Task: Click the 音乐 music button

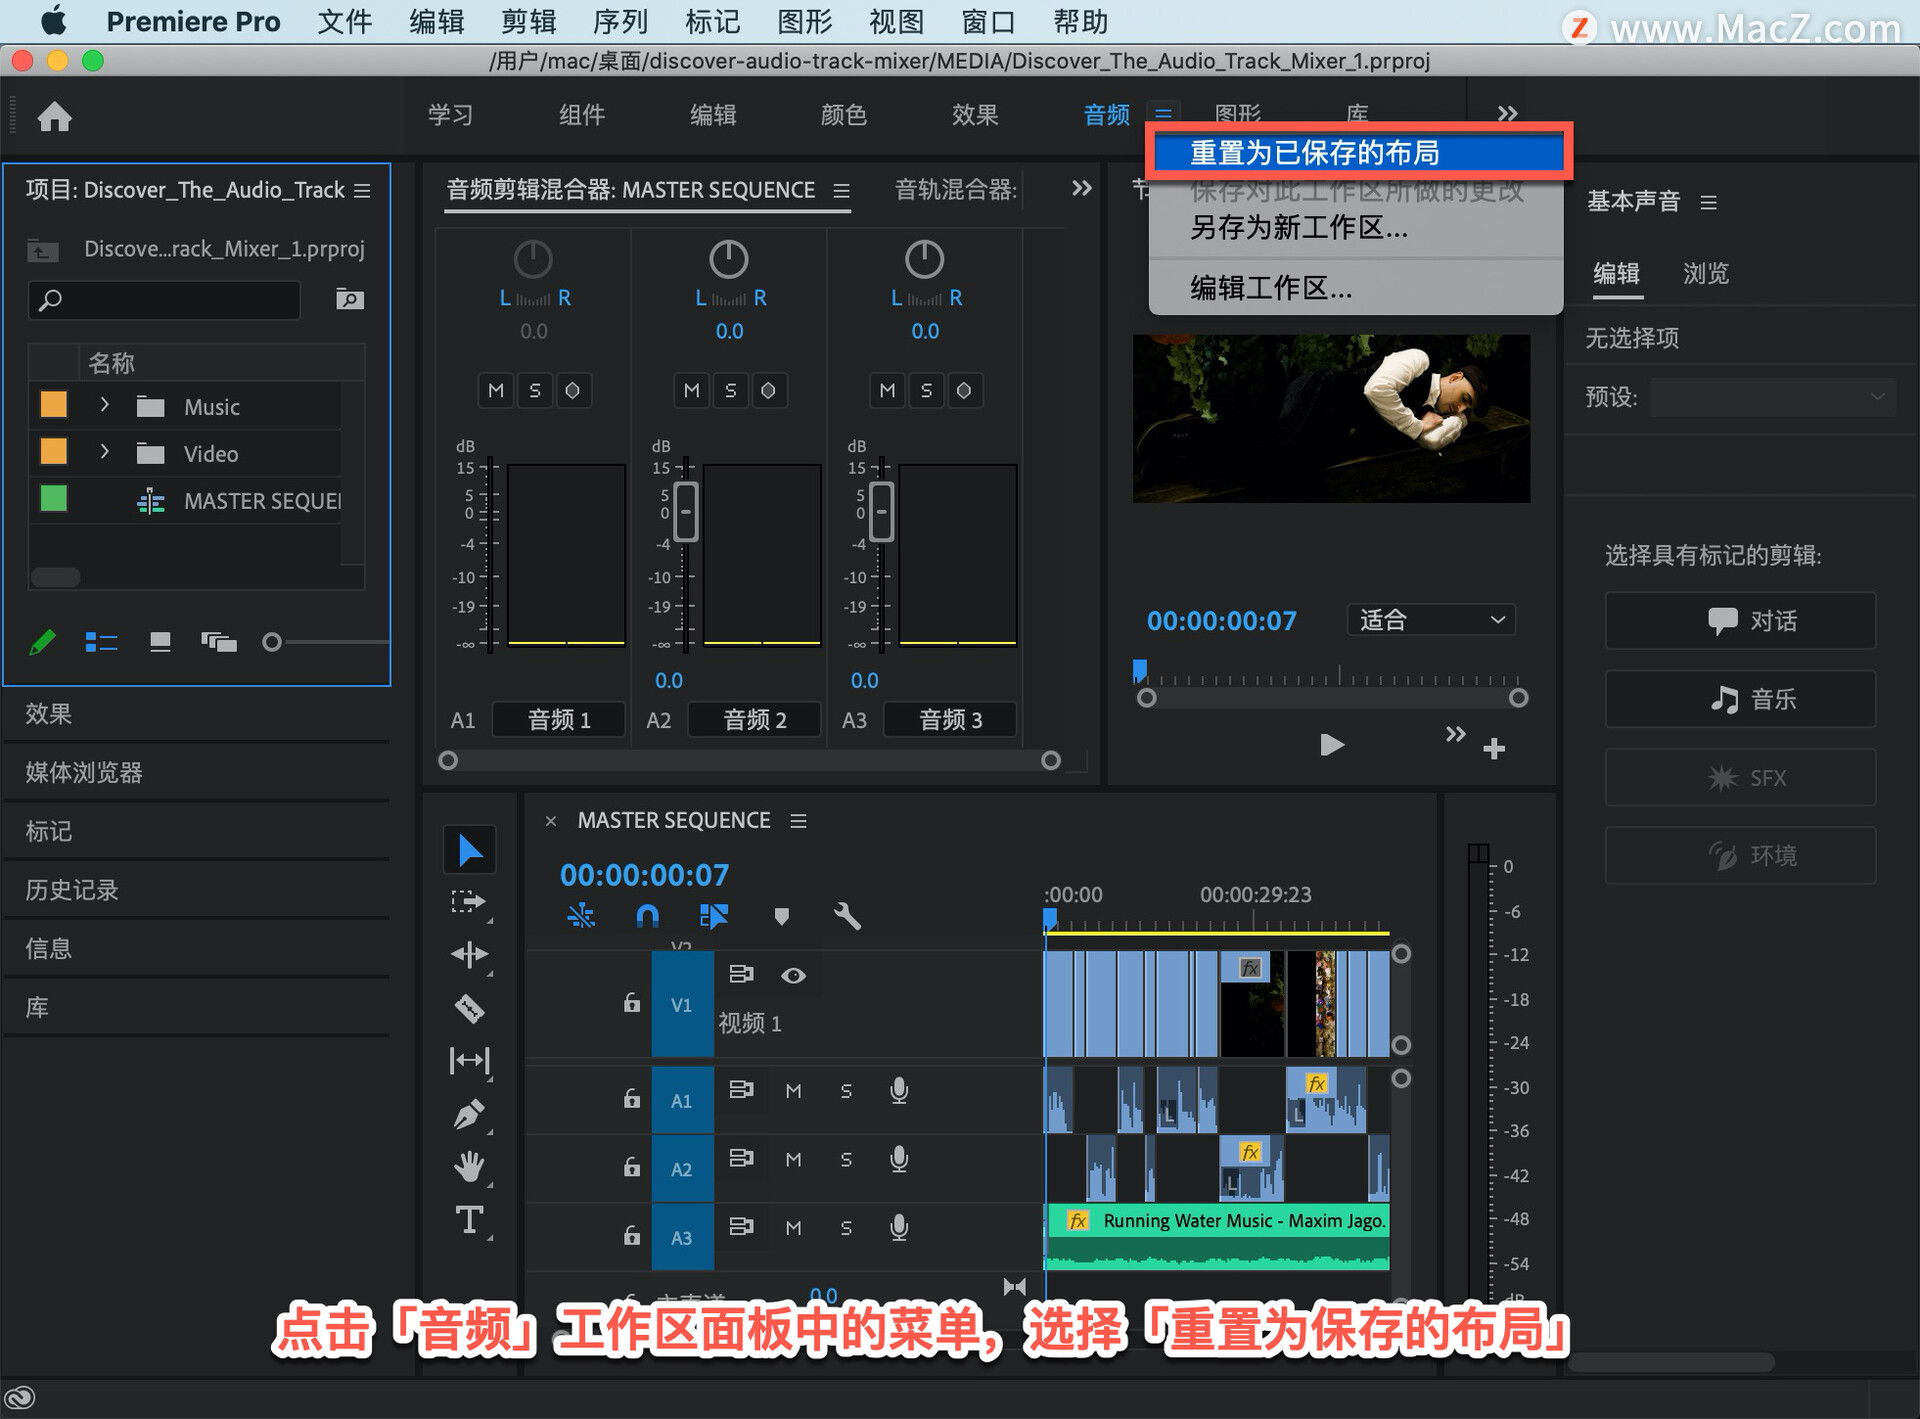Action: [x=1740, y=699]
